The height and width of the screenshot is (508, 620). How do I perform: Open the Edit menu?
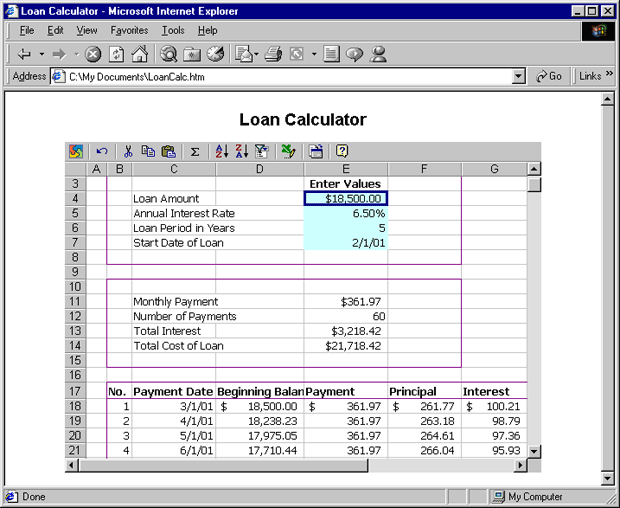click(55, 30)
